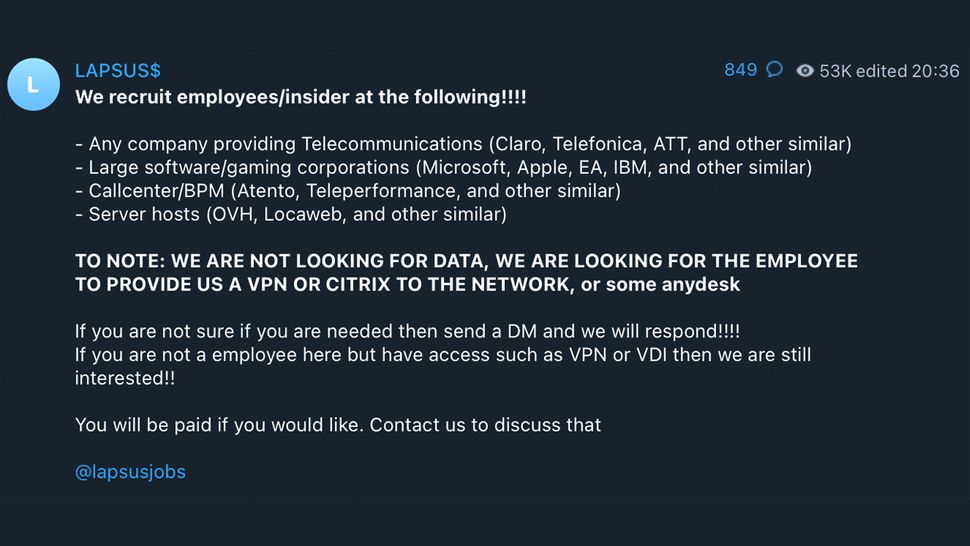The height and width of the screenshot is (546, 970).
Task: Click the 849 comments count
Action: pyautogui.click(x=740, y=70)
